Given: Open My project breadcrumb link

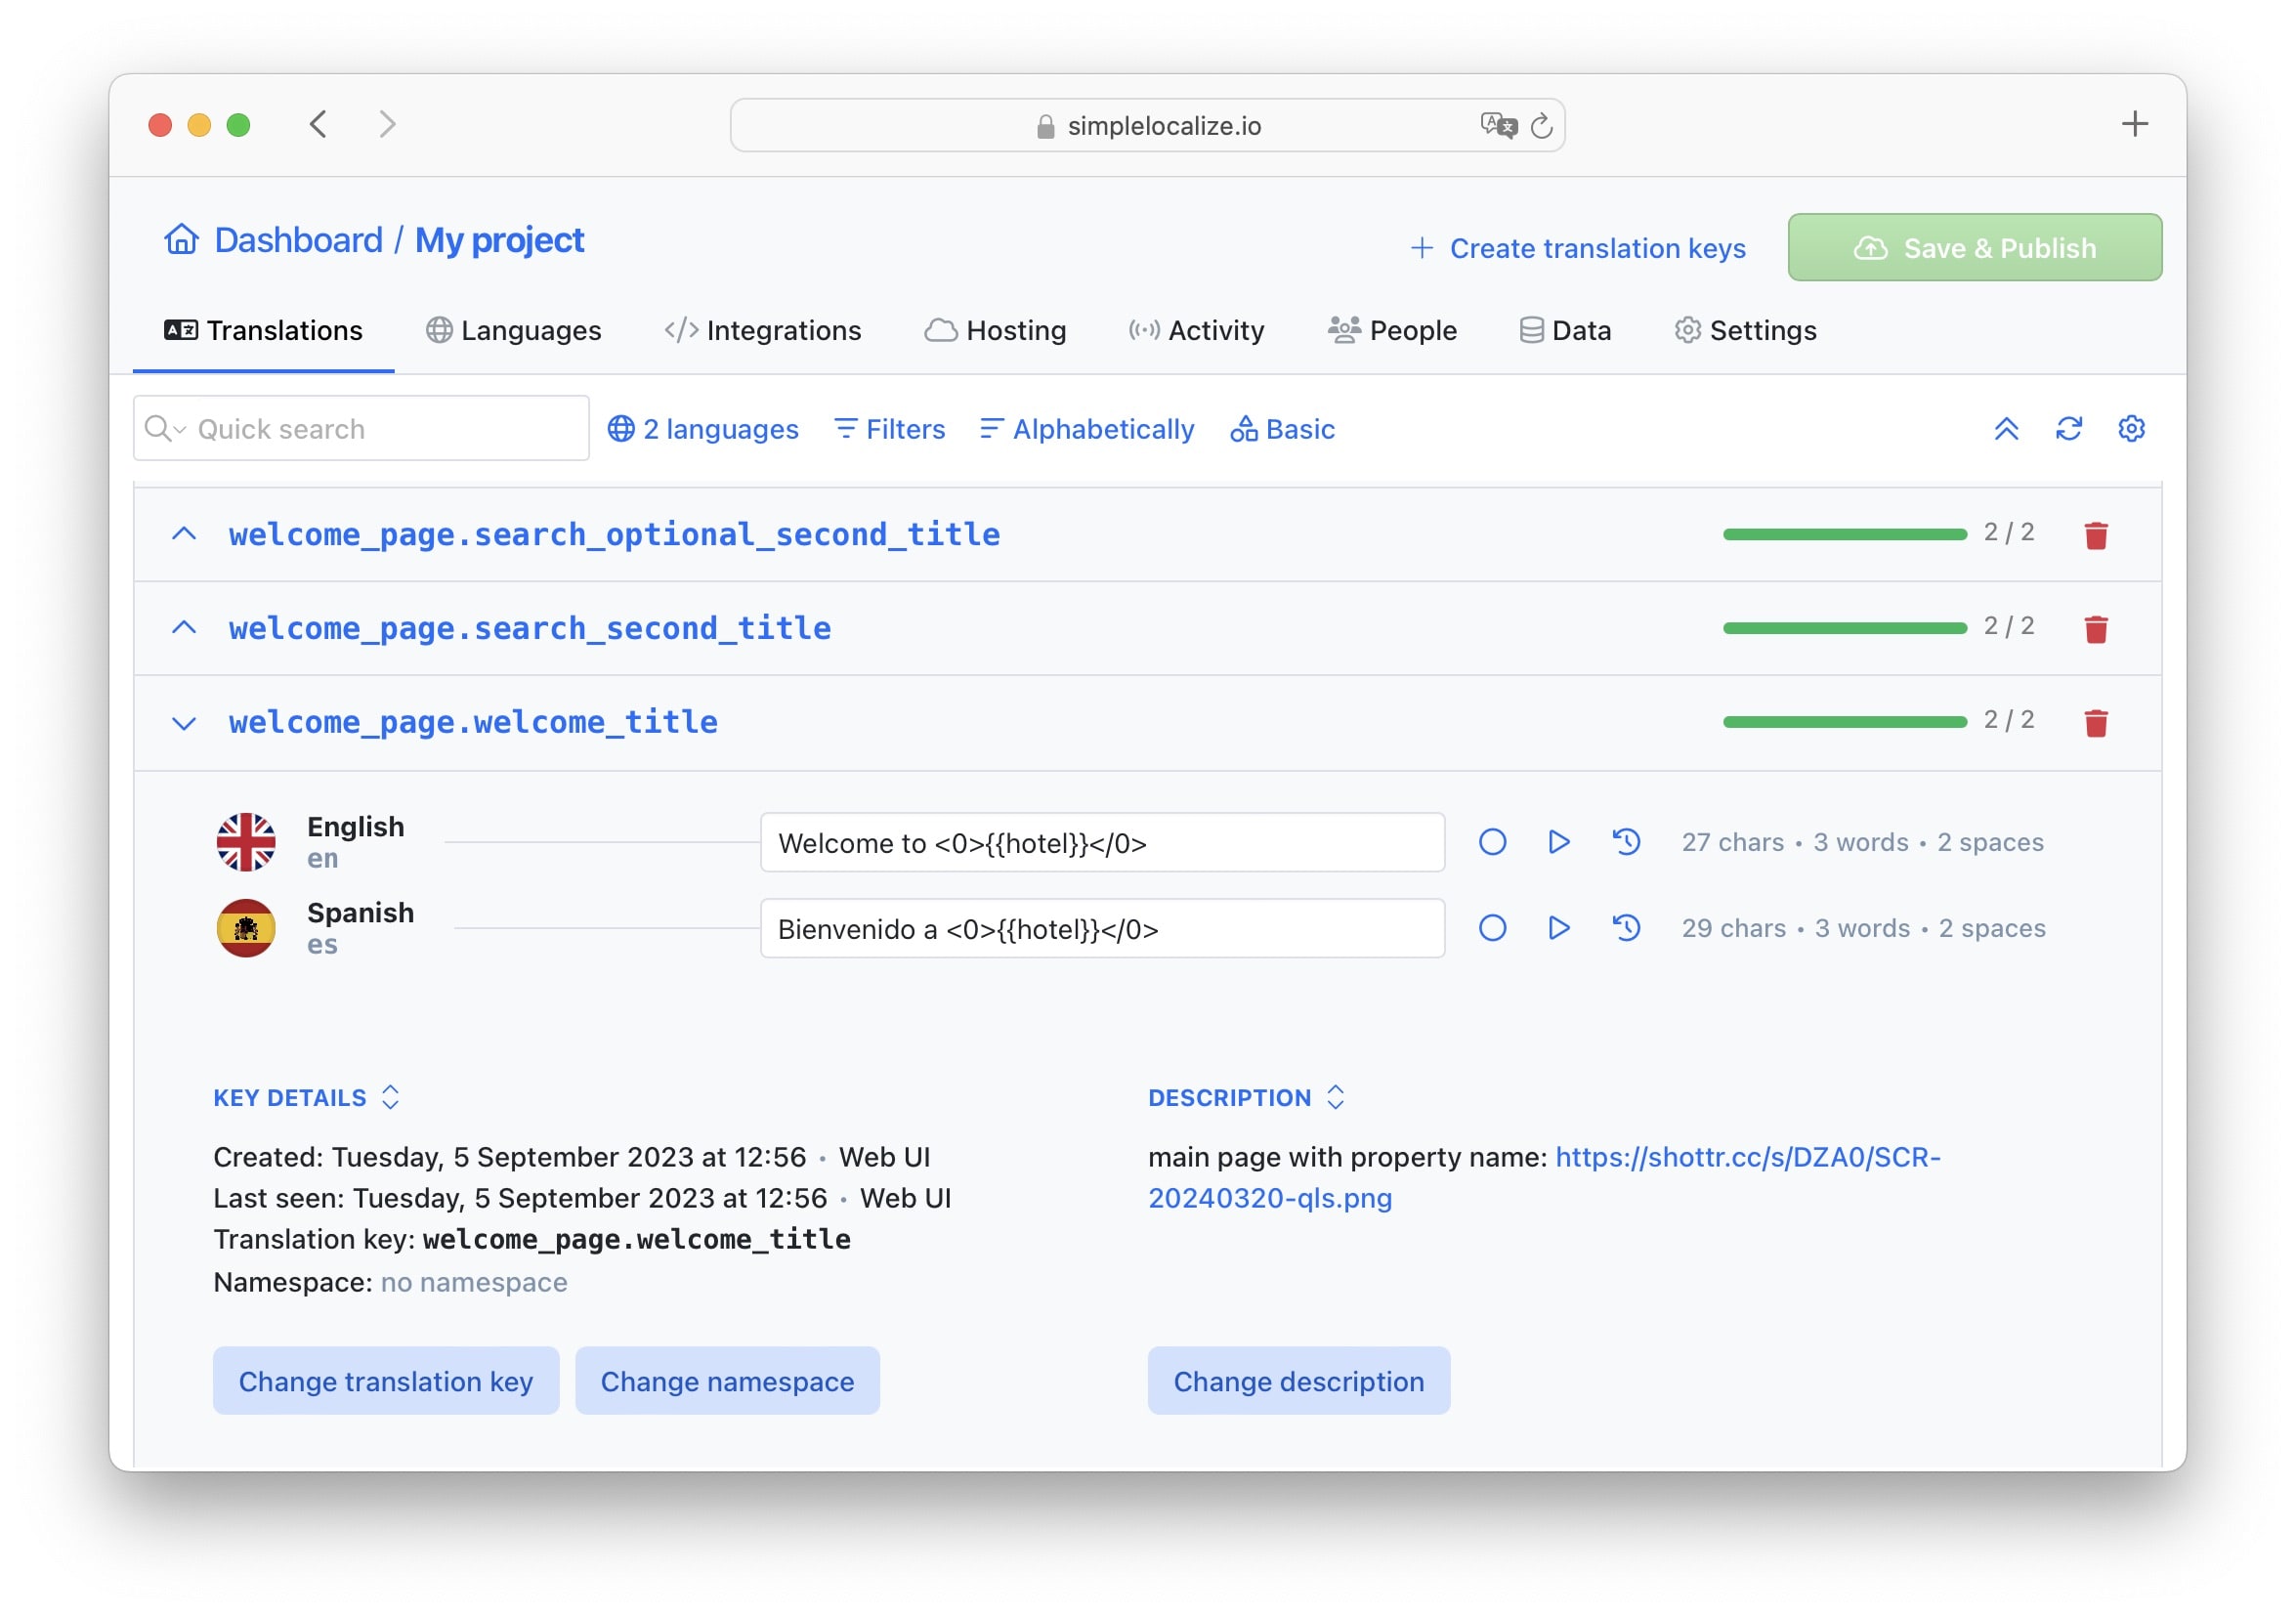Looking at the screenshot, I should pos(499,240).
